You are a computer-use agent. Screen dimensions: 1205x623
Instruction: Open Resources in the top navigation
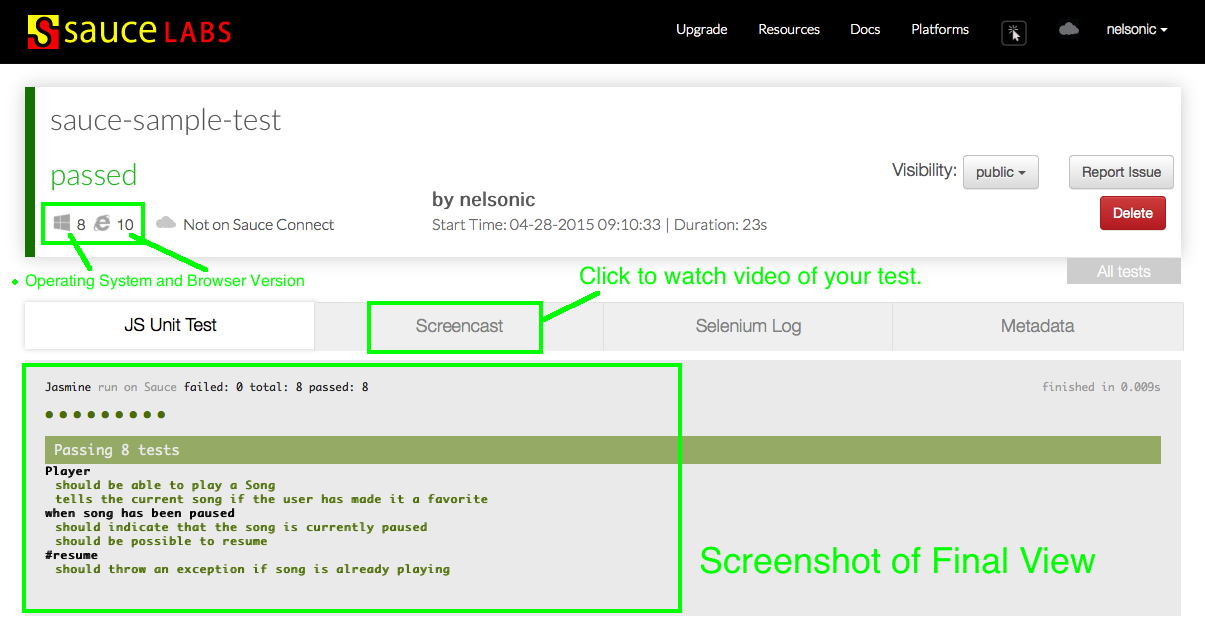789,30
